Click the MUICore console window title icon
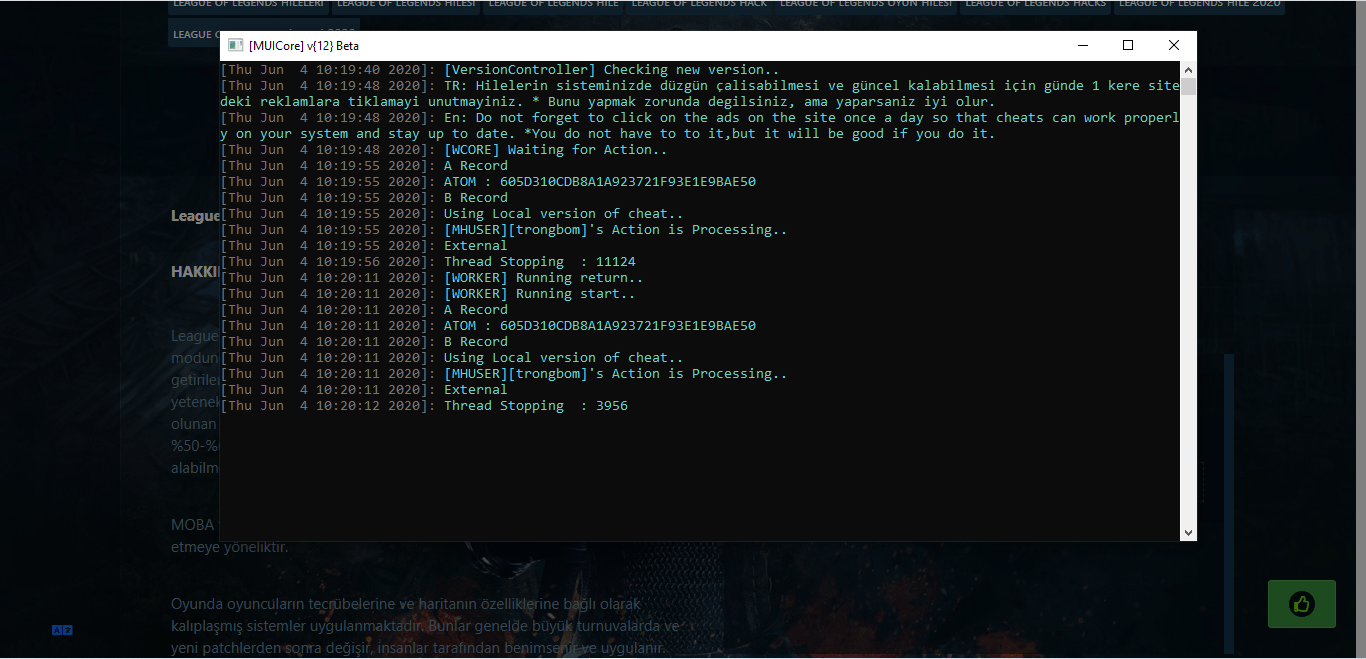This screenshot has width=1366, height=659. (x=236, y=46)
